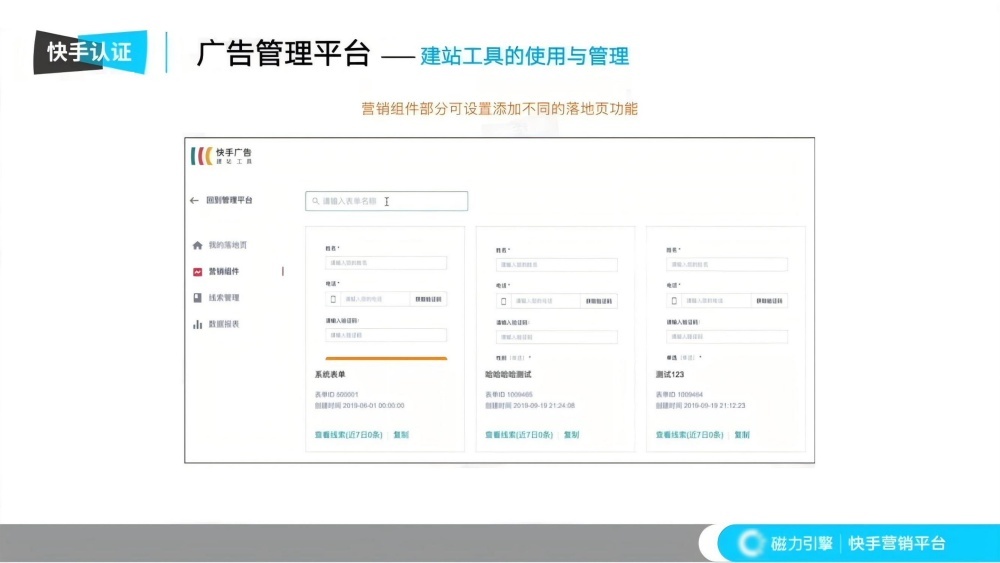Click the 建站工具的使用与管理 subtitle

click(524, 56)
